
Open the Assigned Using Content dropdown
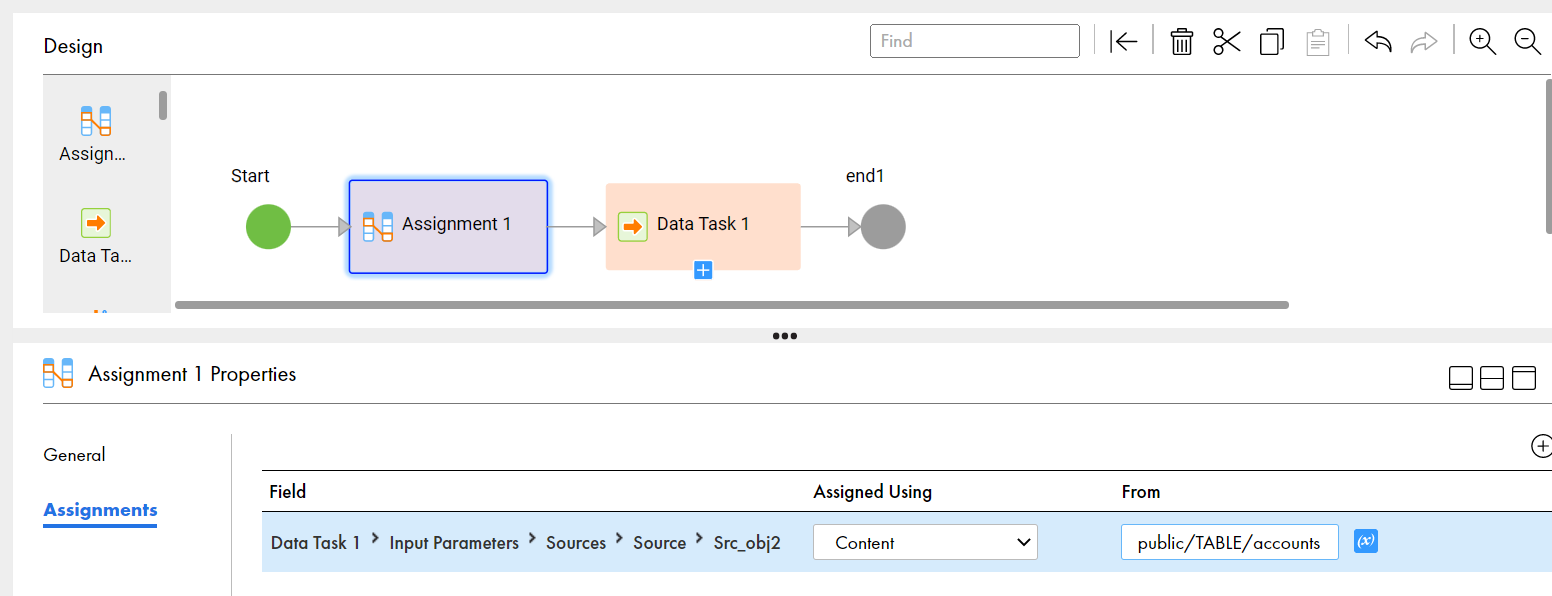click(x=925, y=542)
